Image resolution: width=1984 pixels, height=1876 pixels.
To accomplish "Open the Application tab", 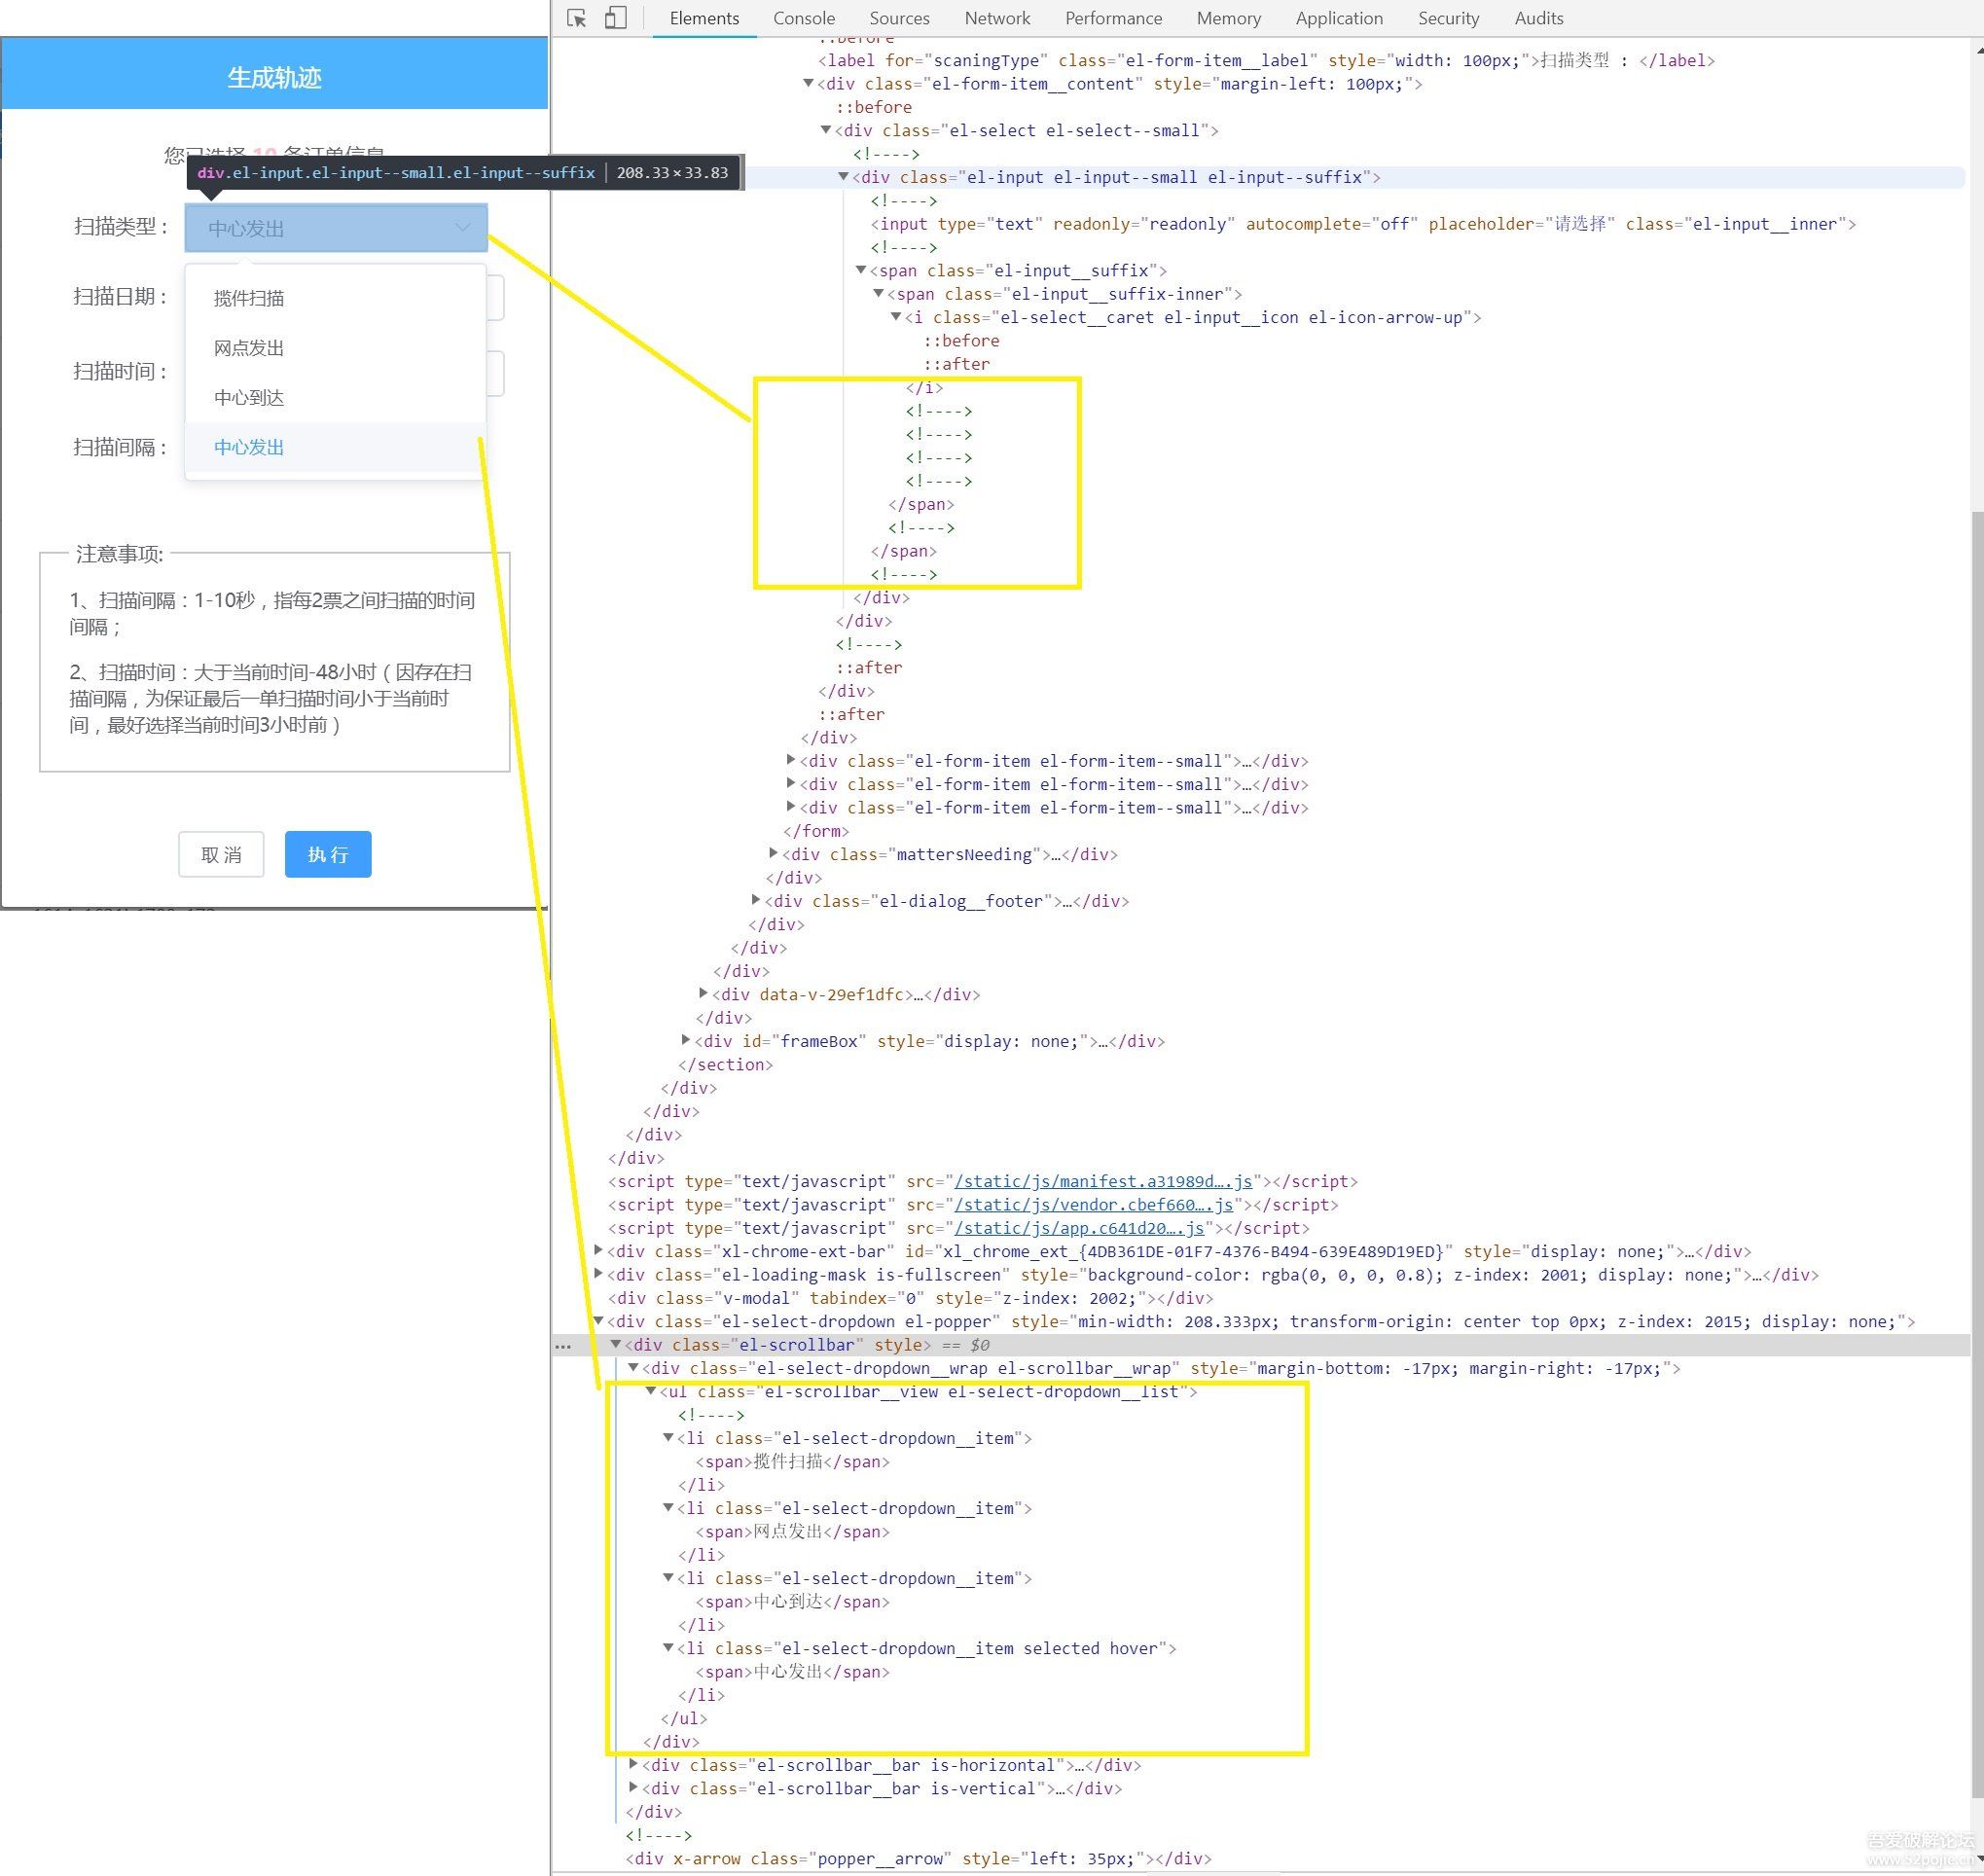I will 1339,18.
